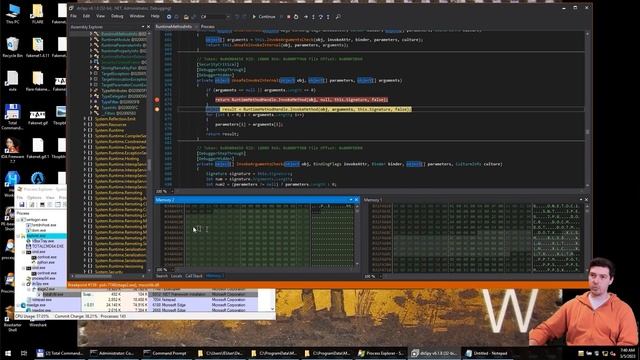Open the Memory 2 panel options dropdown
The height and width of the screenshot is (360, 640).
click(x=351, y=200)
